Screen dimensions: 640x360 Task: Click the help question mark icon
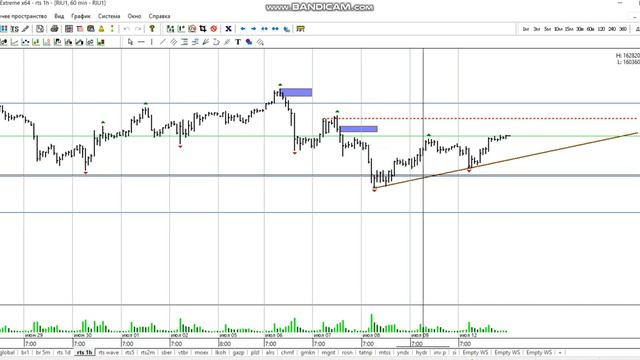pyautogui.click(x=152, y=29)
